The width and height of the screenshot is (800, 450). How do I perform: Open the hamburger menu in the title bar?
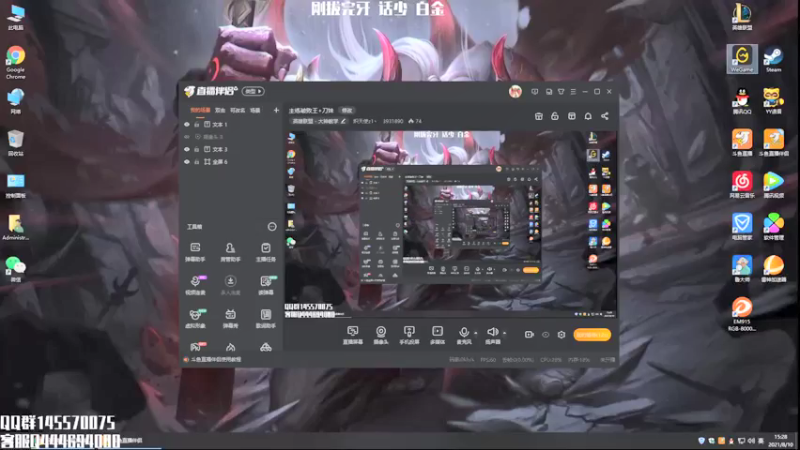[x=573, y=92]
